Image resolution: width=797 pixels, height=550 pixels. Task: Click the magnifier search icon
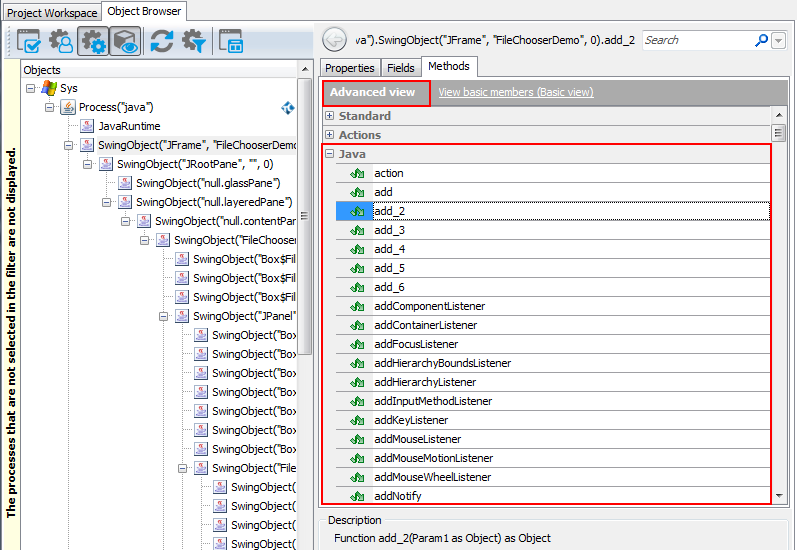[x=761, y=40]
